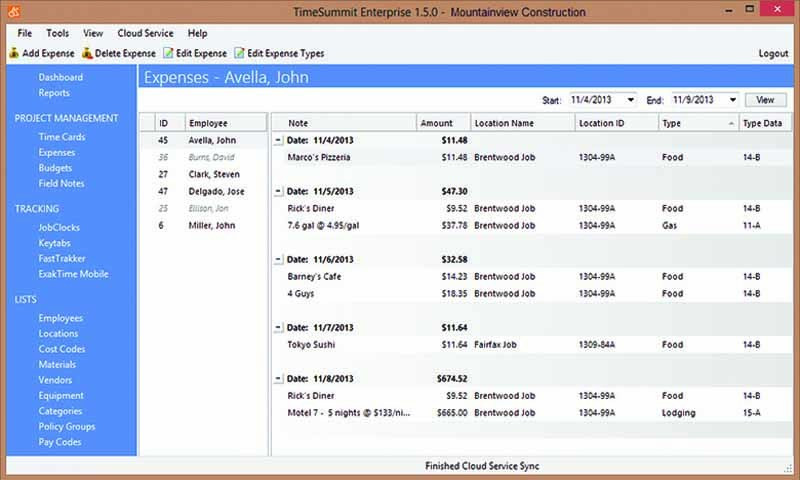
Task: Click the Edit Expense Types icon
Action: (x=239, y=53)
